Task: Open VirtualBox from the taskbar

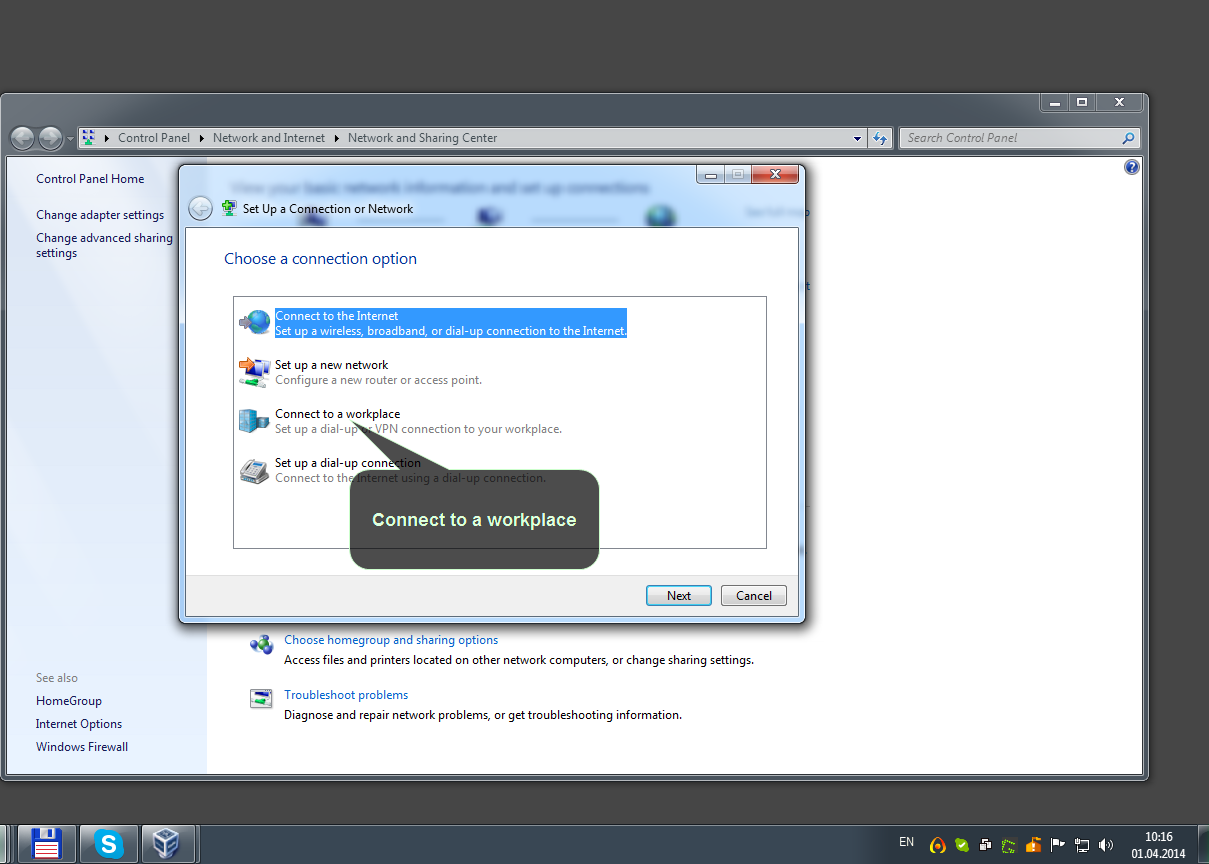Action: click(x=167, y=845)
